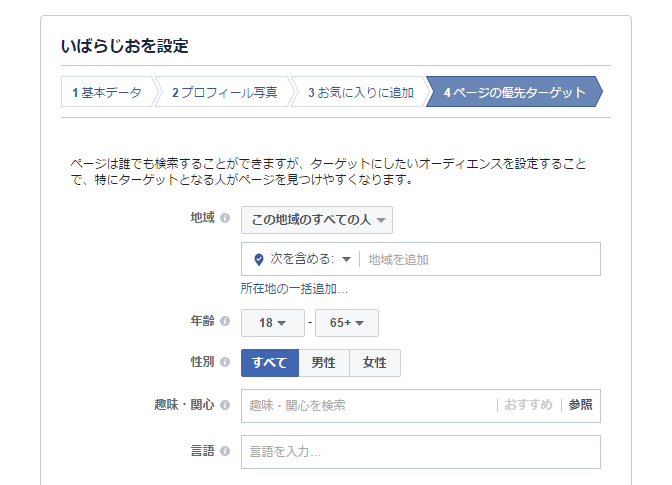The height and width of the screenshot is (485, 672).
Task: Open この地域のすべての人 dropdown
Action: 317,220
